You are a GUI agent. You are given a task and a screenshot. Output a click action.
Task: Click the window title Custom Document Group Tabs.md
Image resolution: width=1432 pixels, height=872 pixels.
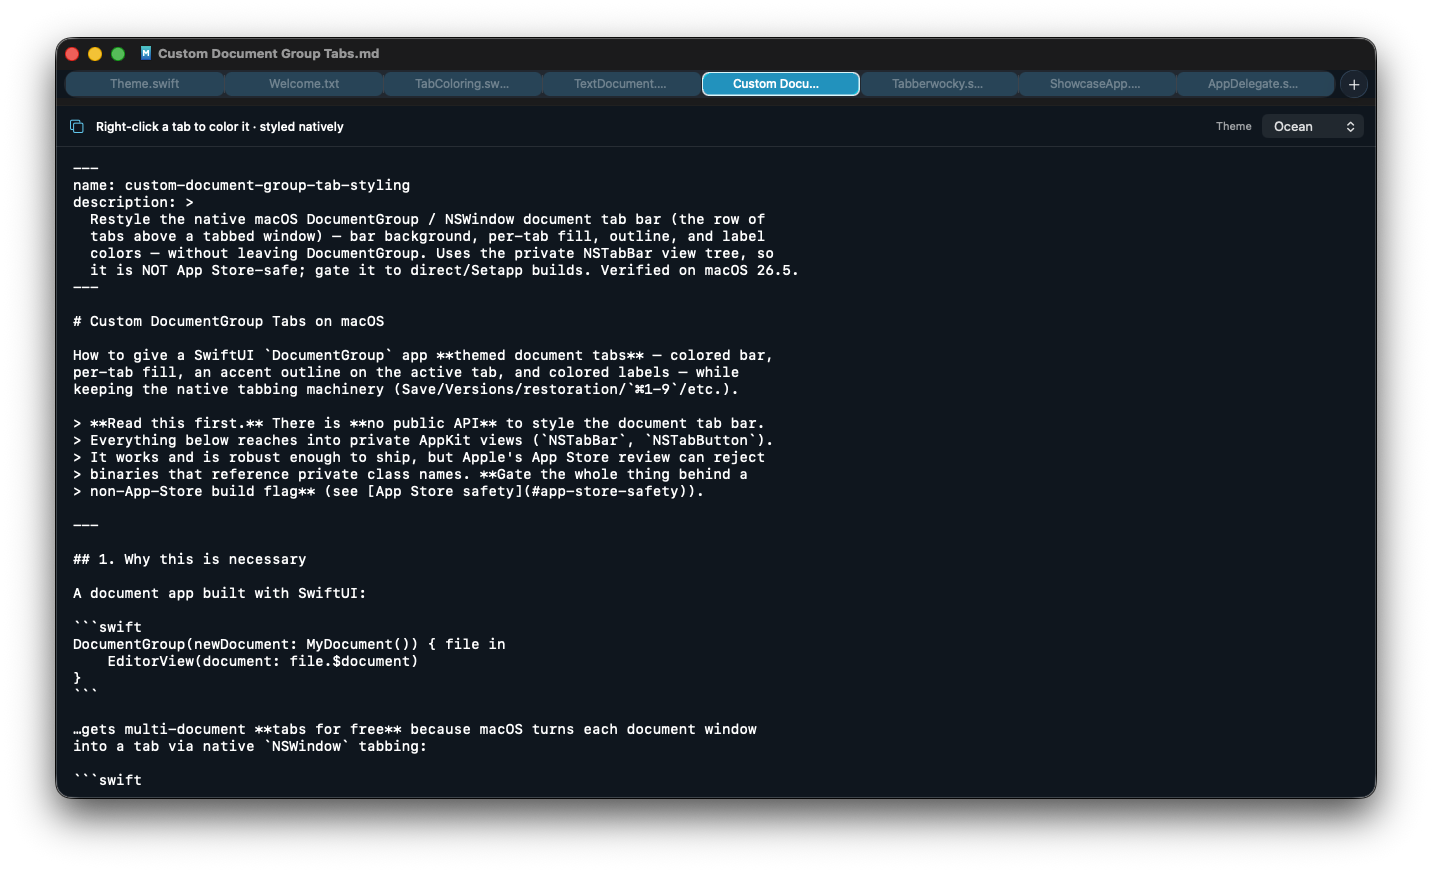[268, 54]
